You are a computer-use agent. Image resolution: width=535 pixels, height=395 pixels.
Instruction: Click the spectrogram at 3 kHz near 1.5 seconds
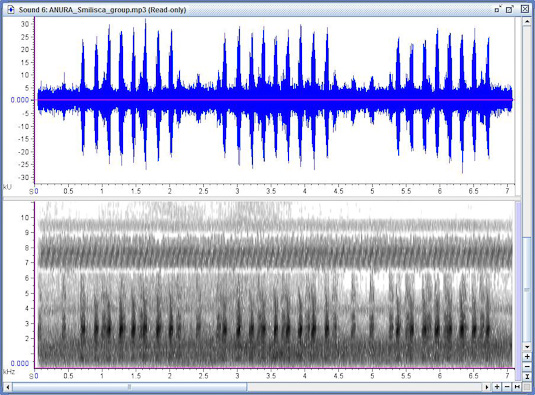[135, 323]
